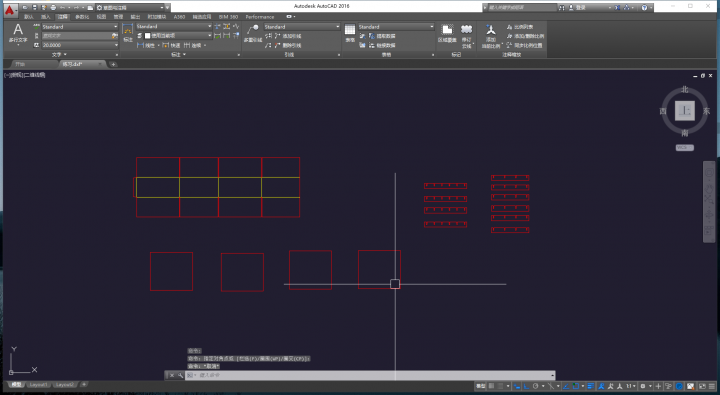
Task: Click the command line input field
Action: [367, 375]
